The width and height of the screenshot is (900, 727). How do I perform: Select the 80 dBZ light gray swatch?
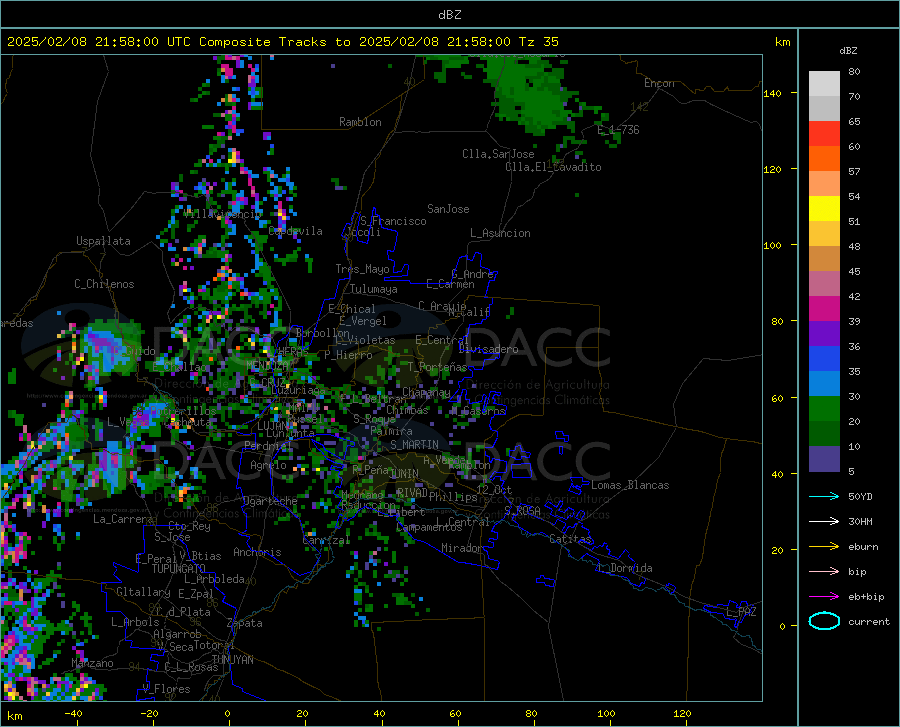824,84
